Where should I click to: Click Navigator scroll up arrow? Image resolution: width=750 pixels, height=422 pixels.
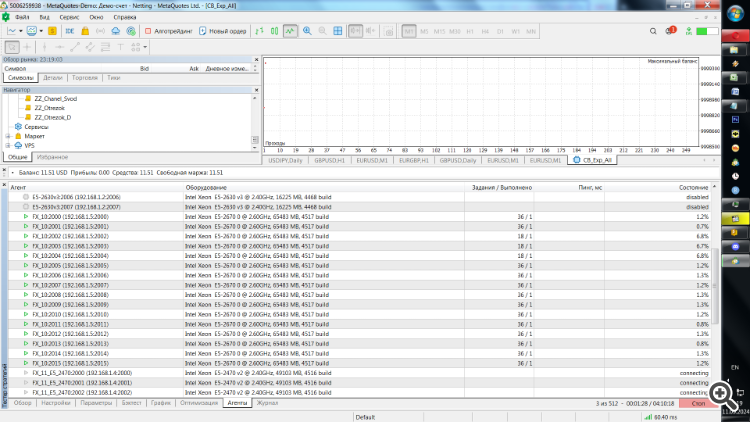254,98
